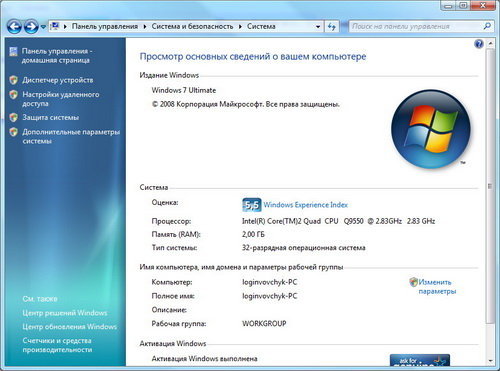Click the Компьютер value loginvovchyk-PC
Image resolution: width=500 pixels, height=371 pixels.
(270, 282)
